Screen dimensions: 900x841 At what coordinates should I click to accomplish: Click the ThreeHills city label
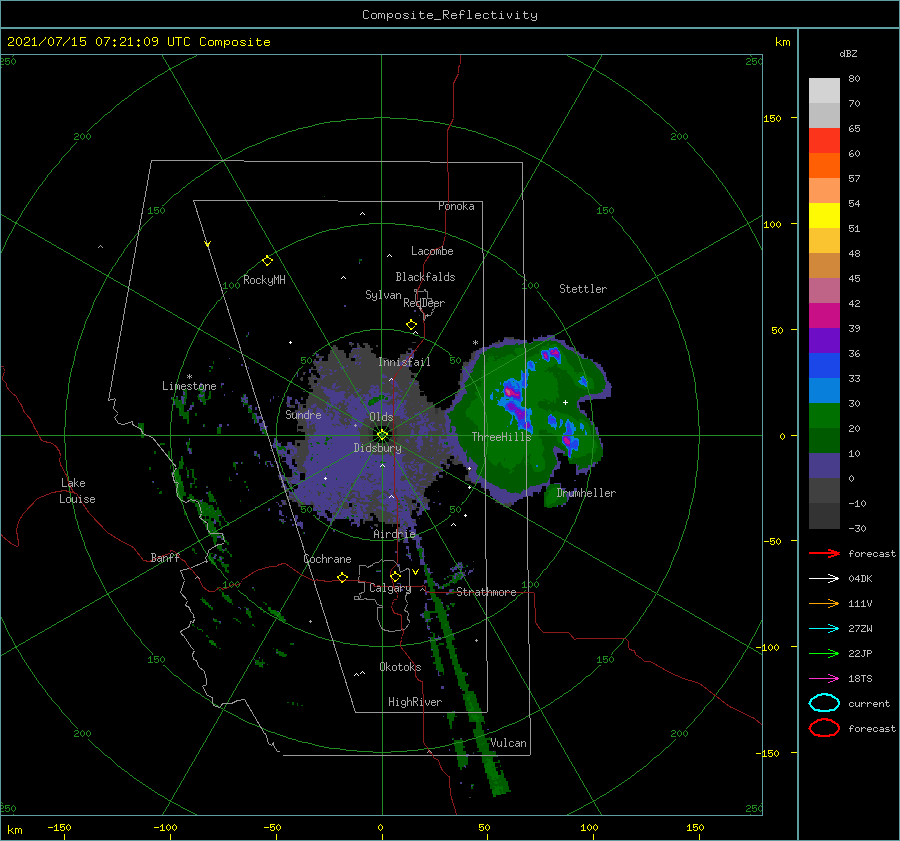coord(502,437)
